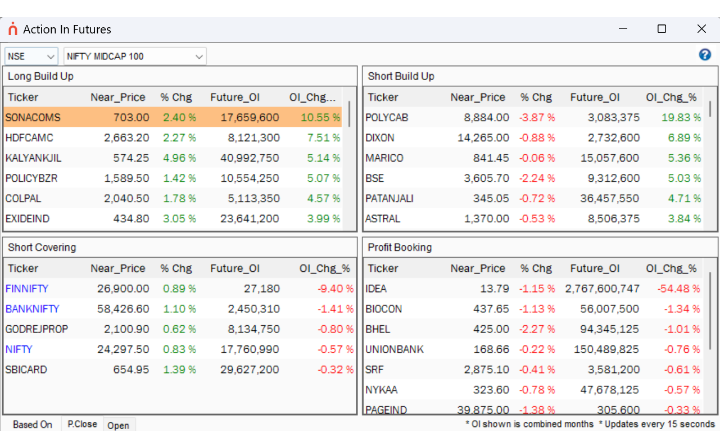Select IDEA in Profit Booking

click(376, 289)
